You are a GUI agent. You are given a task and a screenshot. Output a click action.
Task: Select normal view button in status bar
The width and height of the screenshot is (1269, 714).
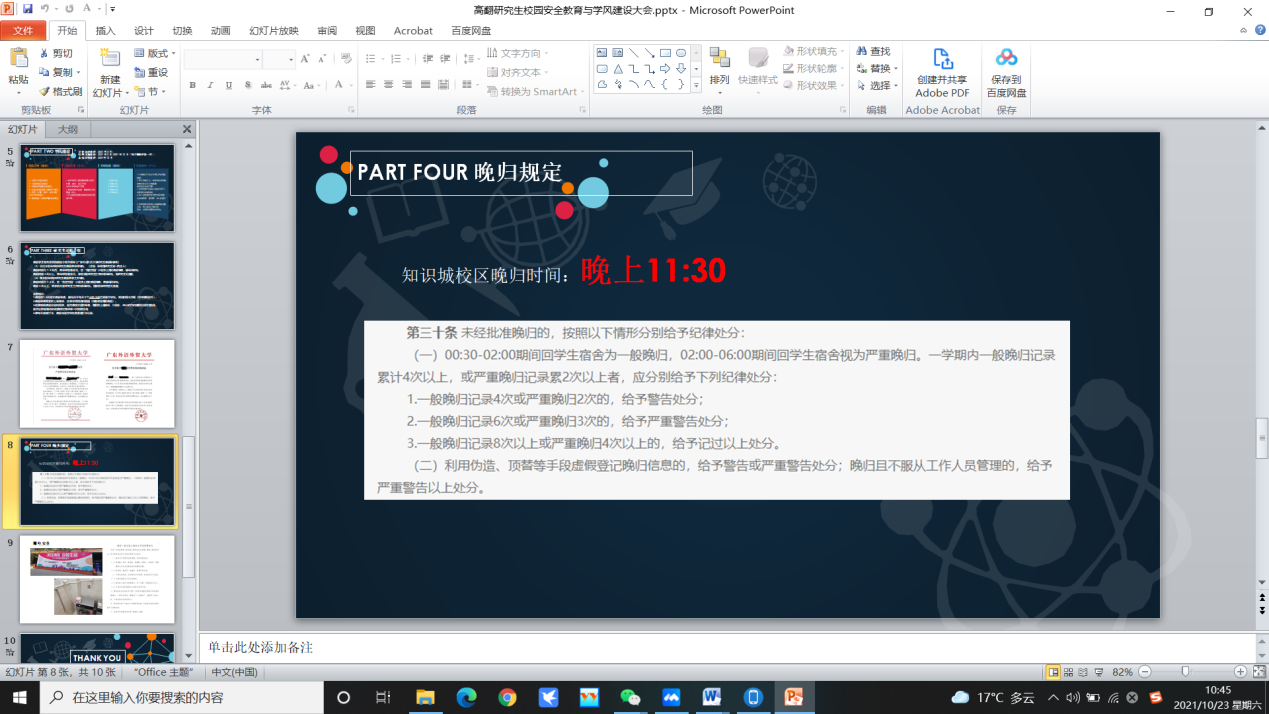coord(1053,672)
